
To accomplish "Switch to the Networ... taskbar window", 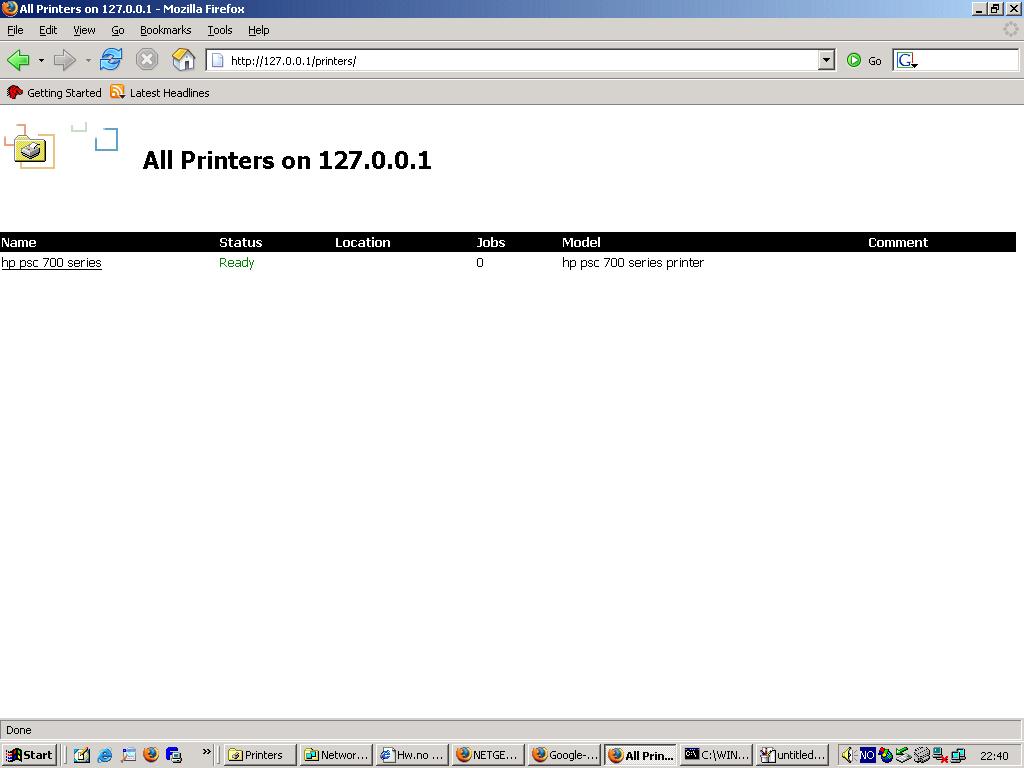I will pyautogui.click(x=336, y=755).
